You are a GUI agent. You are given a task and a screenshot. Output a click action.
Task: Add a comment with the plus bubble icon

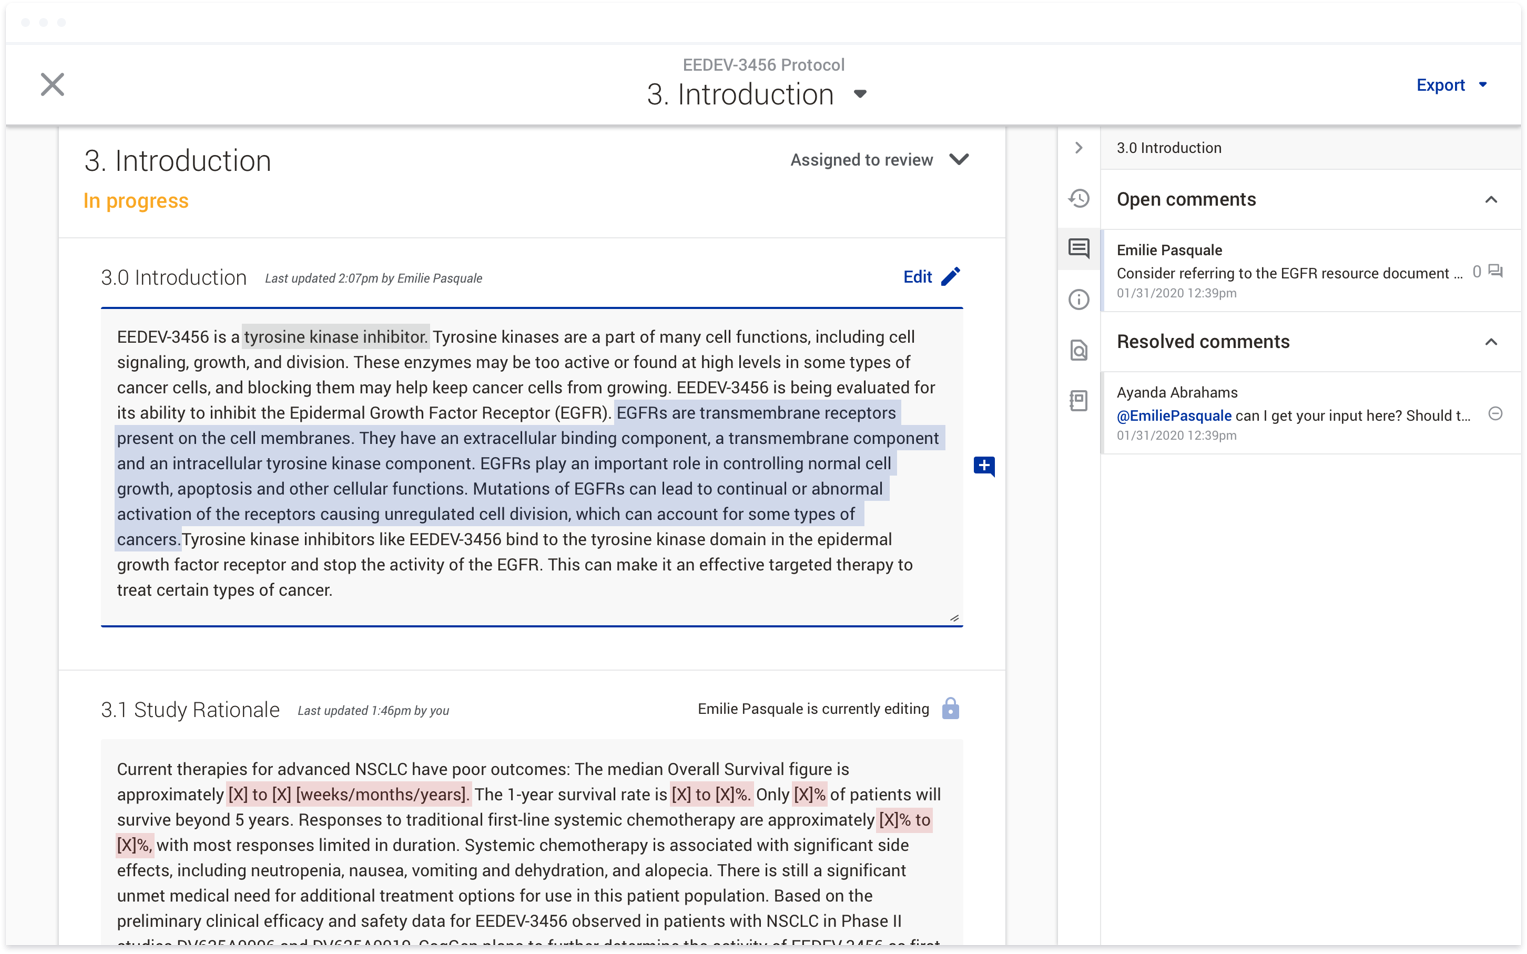(x=984, y=466)
